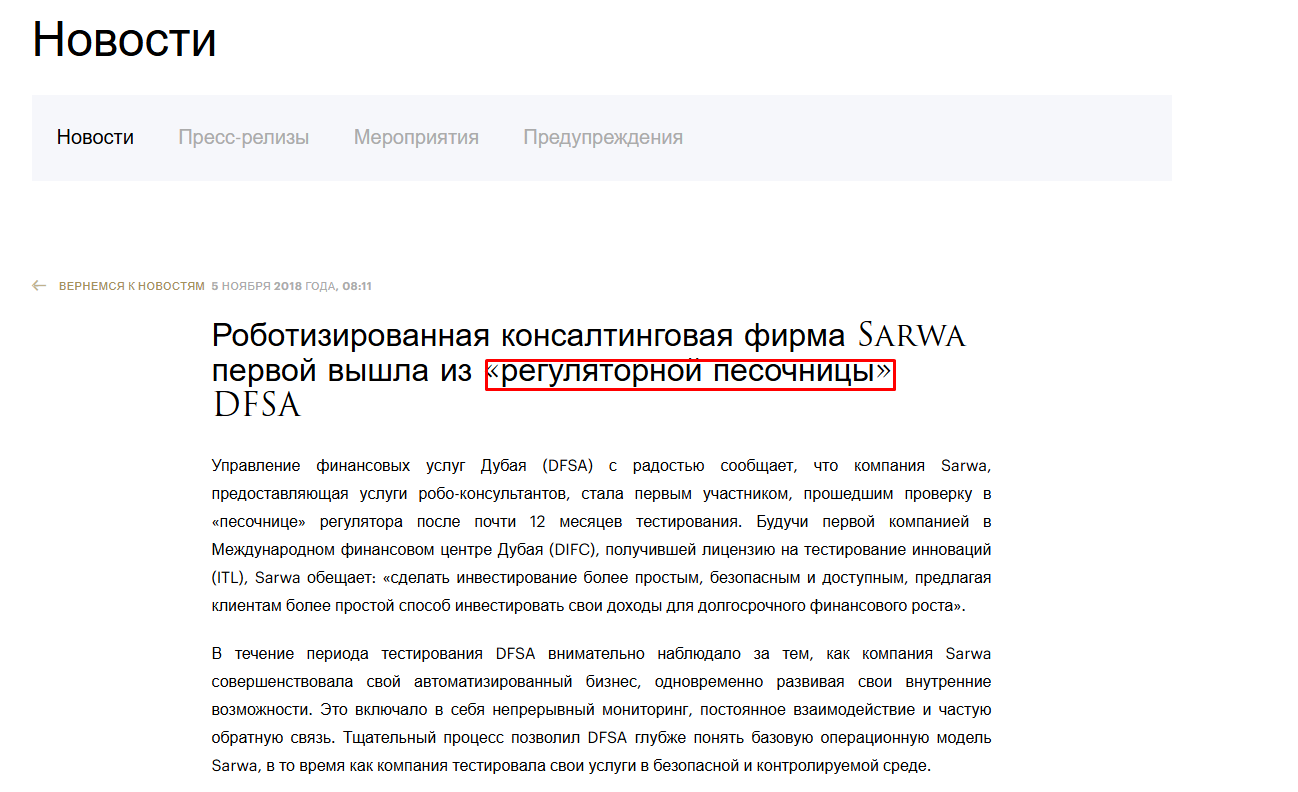The height and width of the screenshot is (792, 1298).
Task: Click the back arrow icon beside "Вернемся к новостям"
Action: 39,286
